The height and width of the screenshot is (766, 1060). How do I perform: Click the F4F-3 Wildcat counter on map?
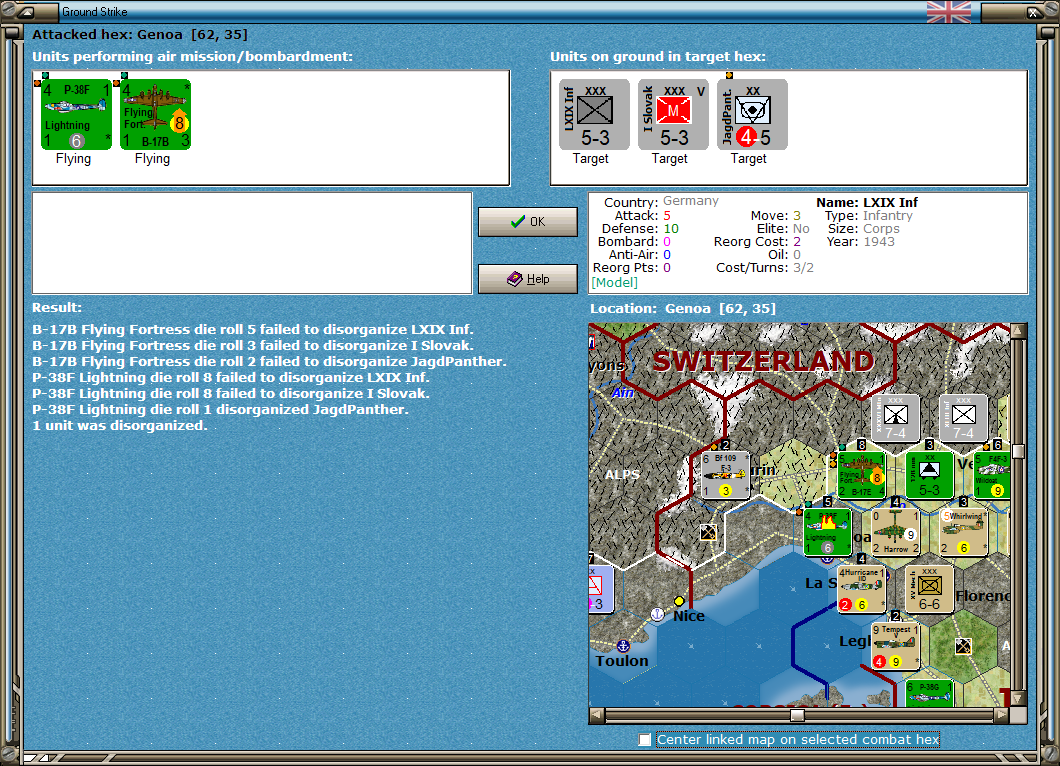point(992,475)
